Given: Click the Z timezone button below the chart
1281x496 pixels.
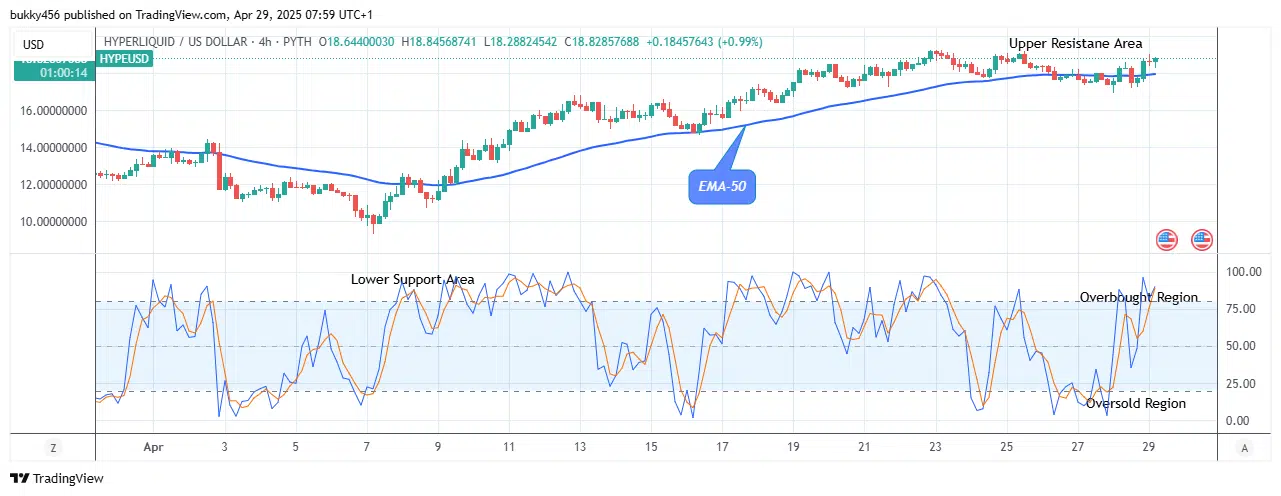Looking at the screenshot, I should (x=52, y=448).
